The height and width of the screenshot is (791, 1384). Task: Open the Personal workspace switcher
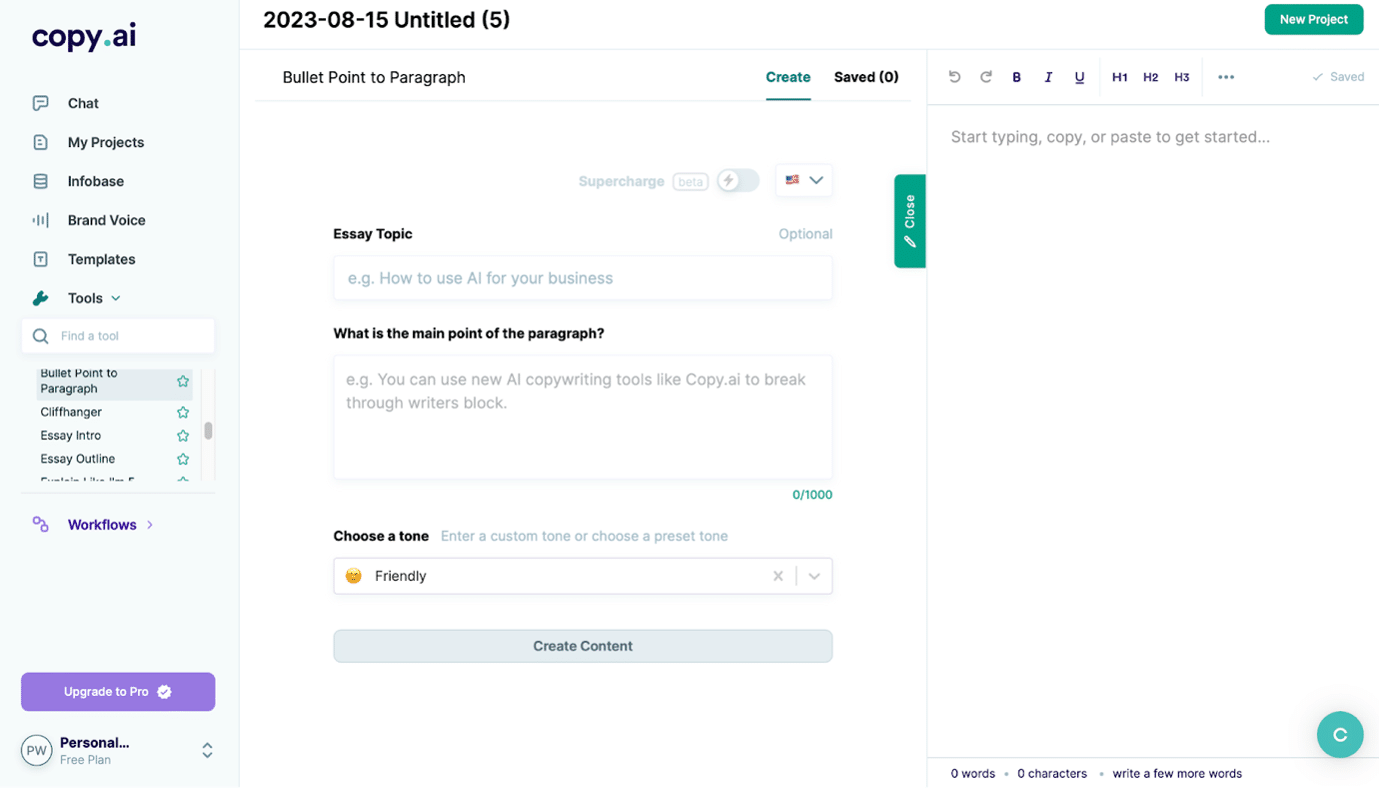point(207,752)
